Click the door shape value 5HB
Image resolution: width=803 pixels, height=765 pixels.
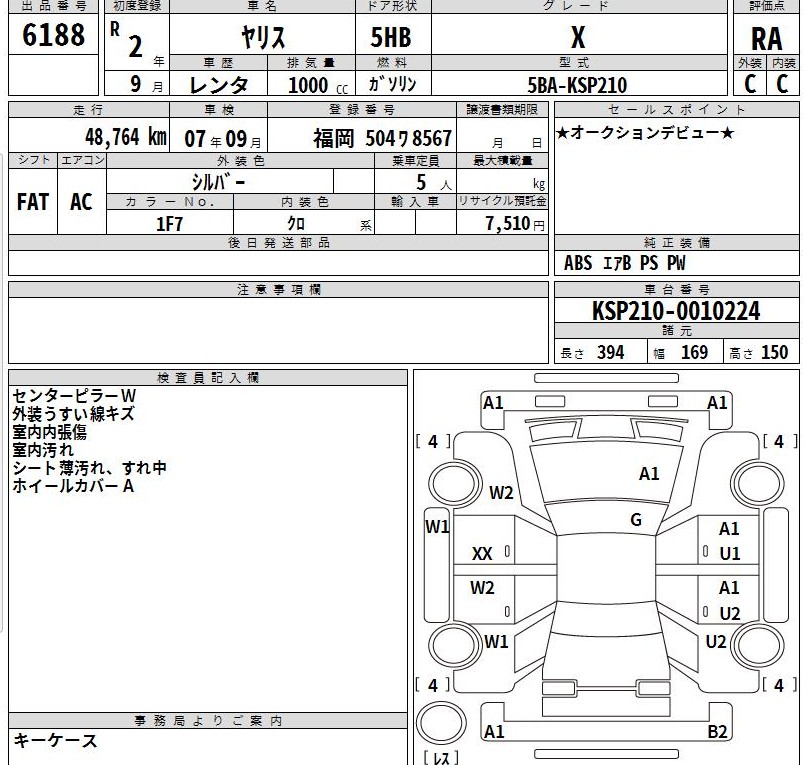(391, 37)
